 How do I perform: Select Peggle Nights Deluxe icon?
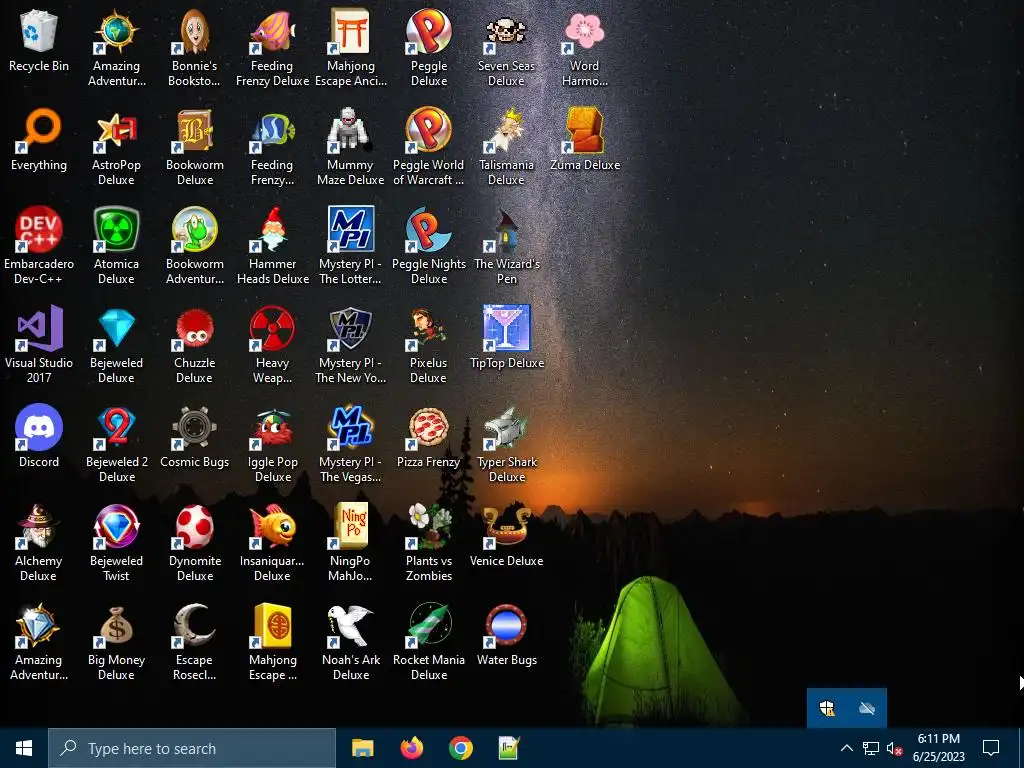point(429,229)
